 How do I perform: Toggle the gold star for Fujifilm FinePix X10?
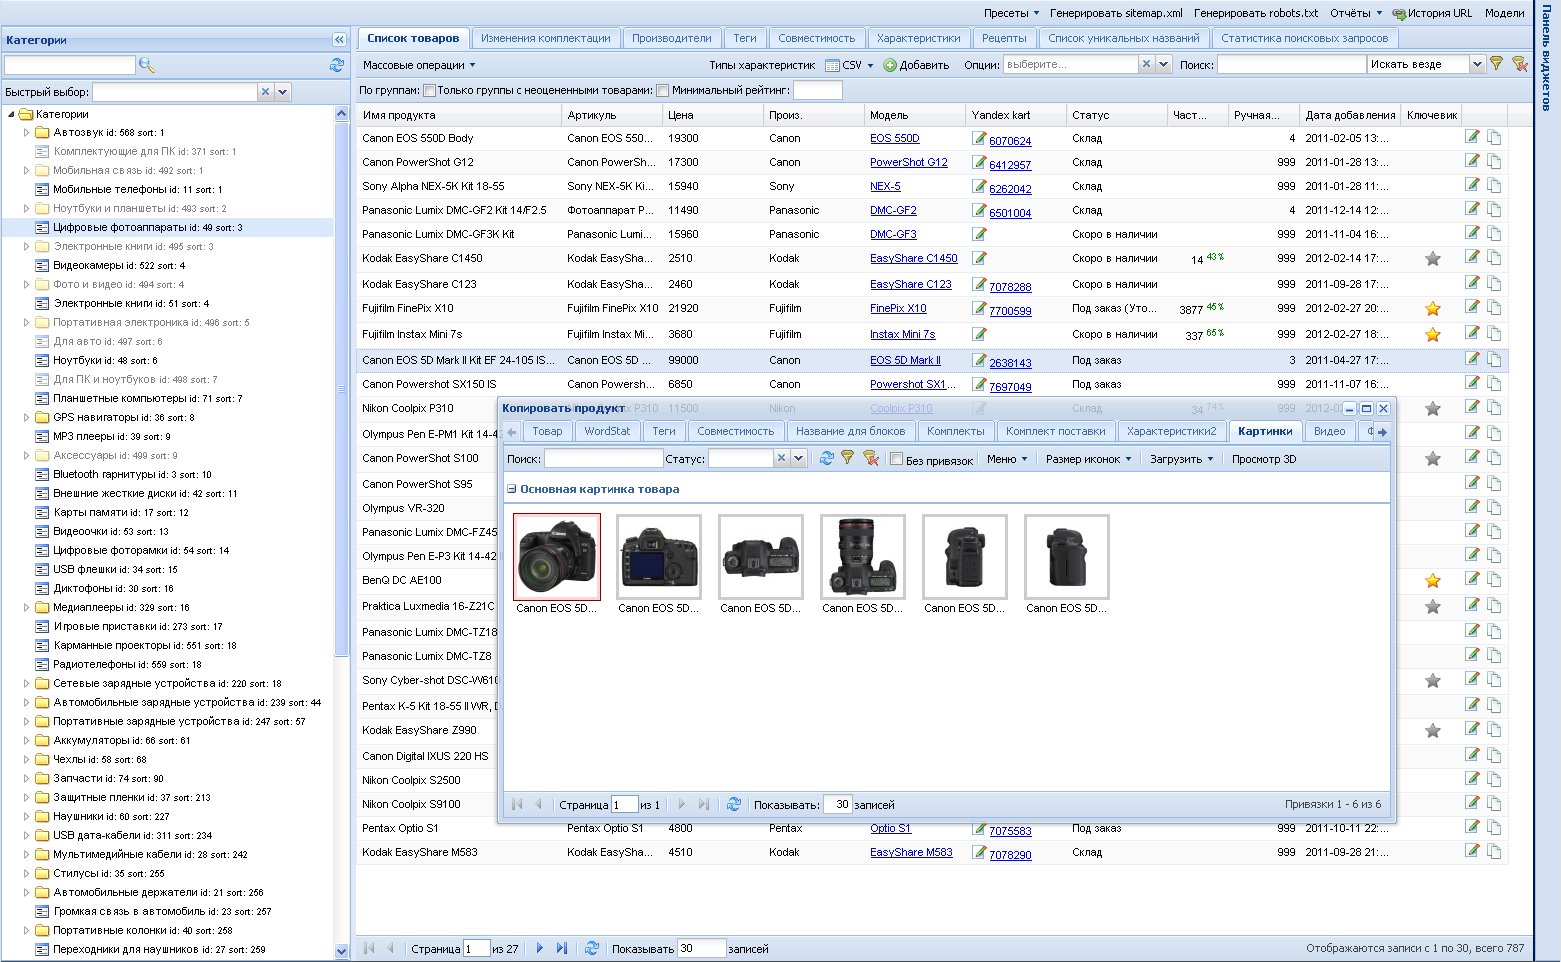click(1432, 309)
